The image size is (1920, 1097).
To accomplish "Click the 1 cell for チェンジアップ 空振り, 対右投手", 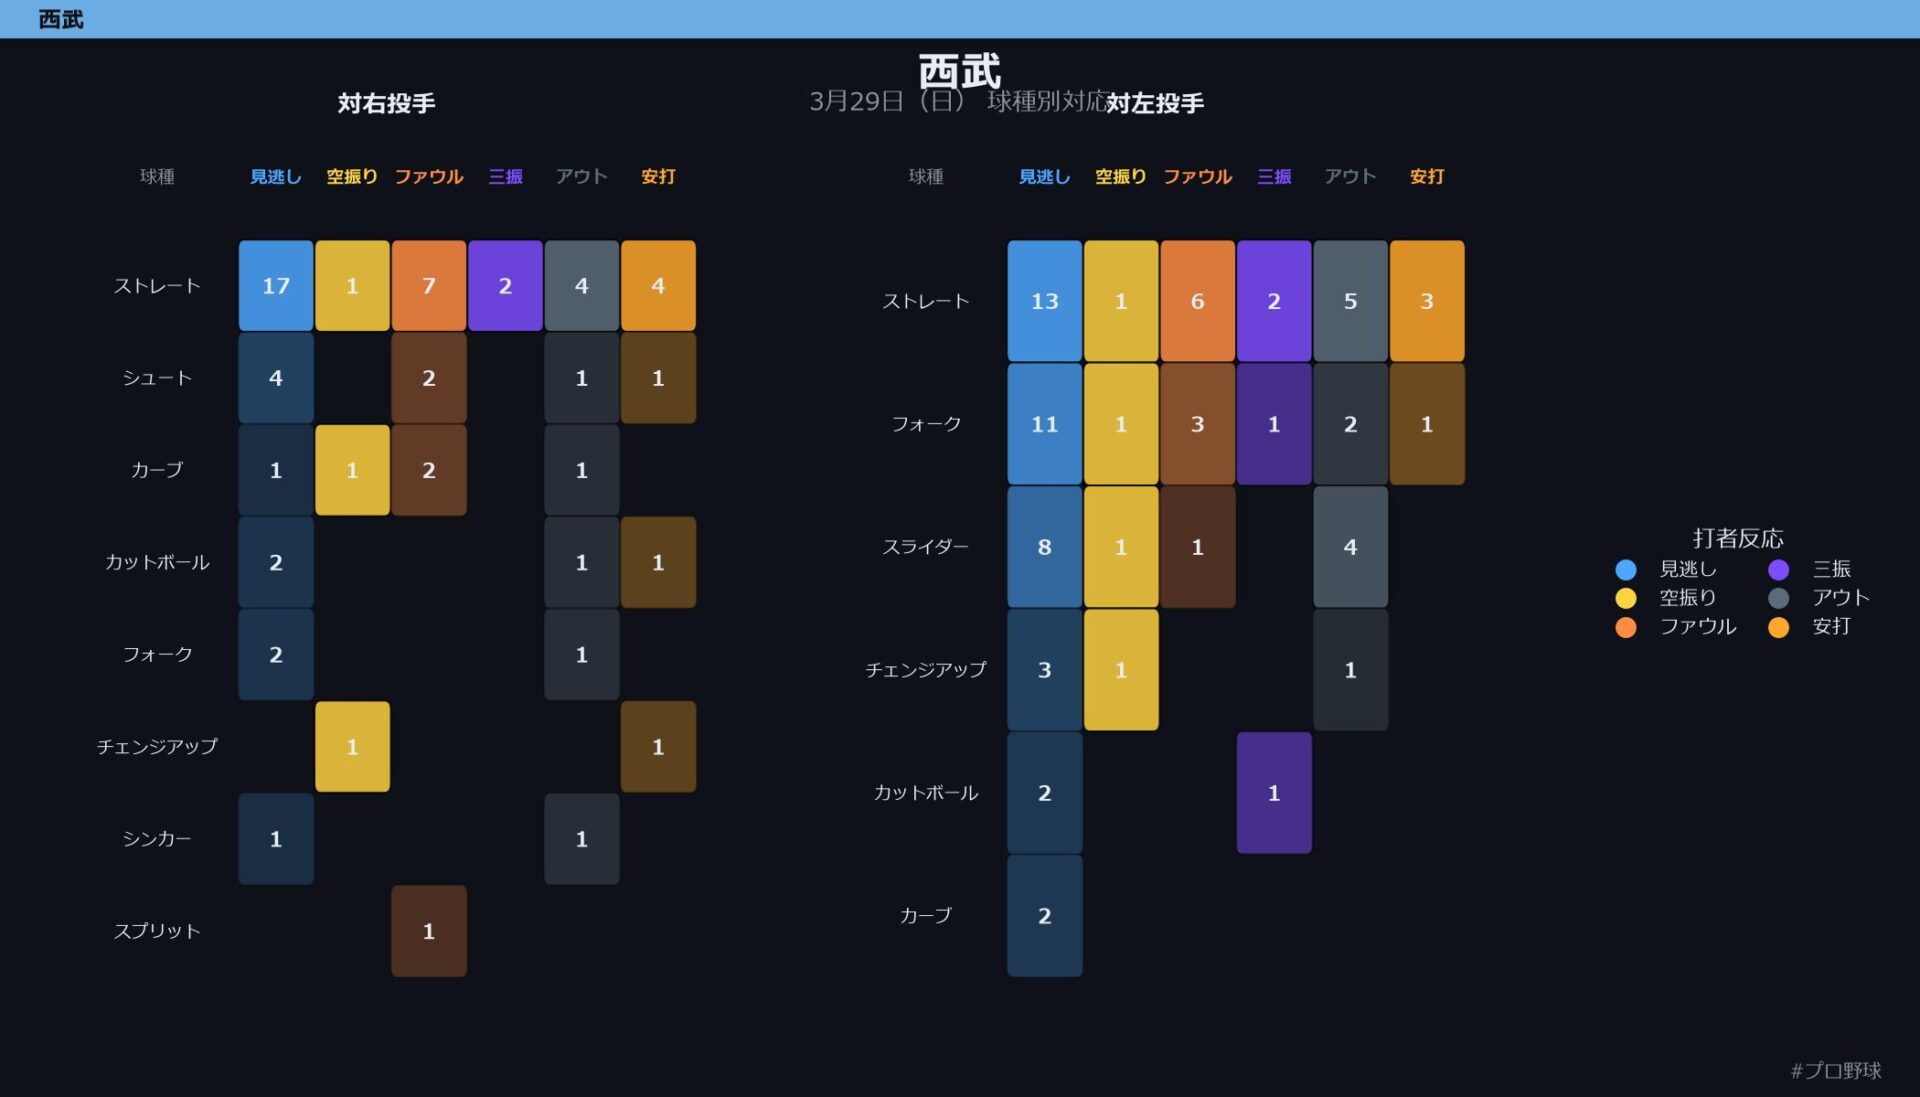I will pos(352,746).
